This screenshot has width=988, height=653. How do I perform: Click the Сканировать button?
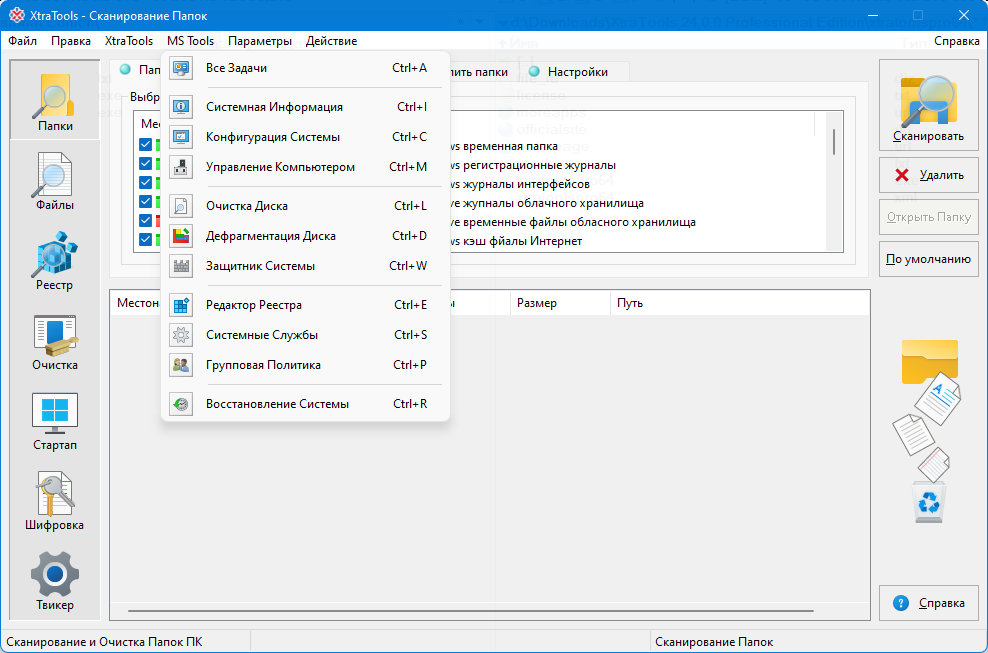coord(929,106)
